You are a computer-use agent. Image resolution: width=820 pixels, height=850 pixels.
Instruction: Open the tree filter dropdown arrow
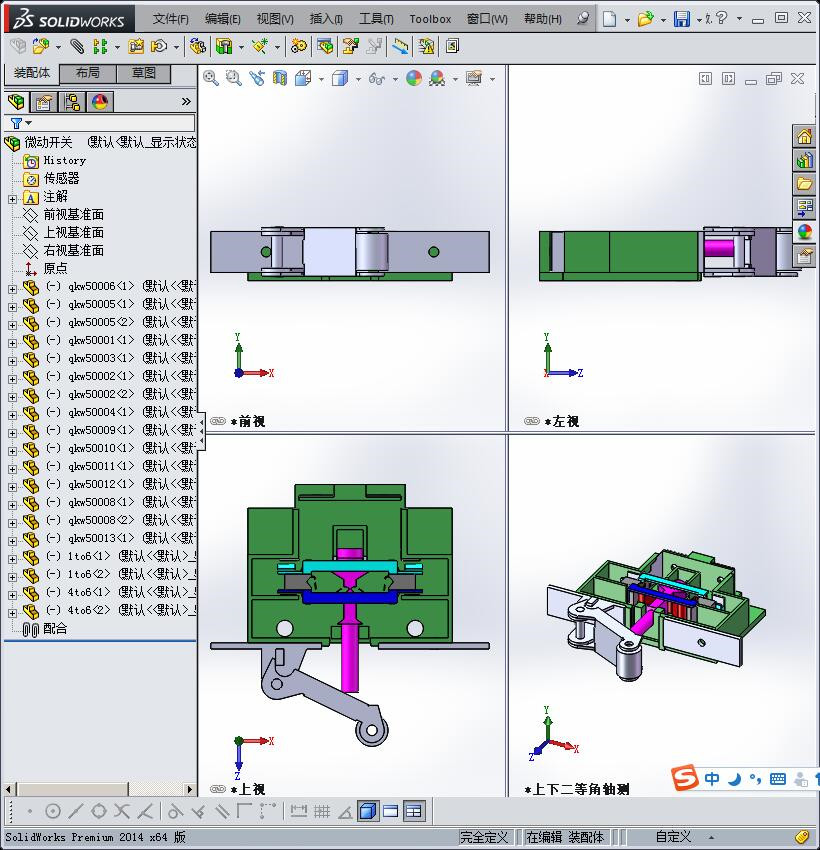(x=29, y=123)
